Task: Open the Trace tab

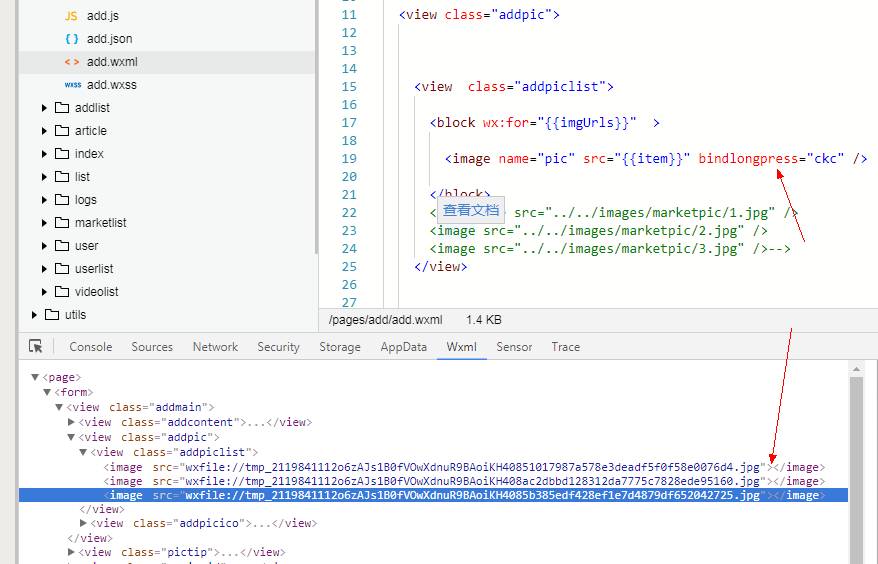Action: coord(566,347)
